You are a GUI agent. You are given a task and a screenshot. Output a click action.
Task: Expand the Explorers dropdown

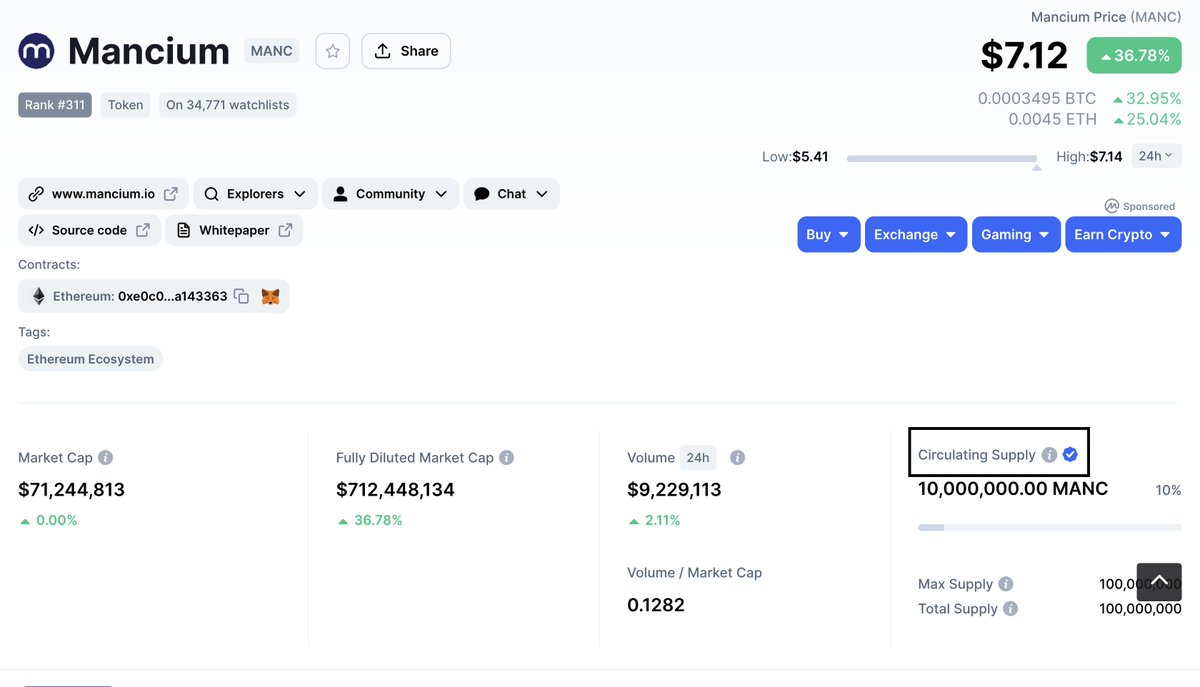pos(255,194)
